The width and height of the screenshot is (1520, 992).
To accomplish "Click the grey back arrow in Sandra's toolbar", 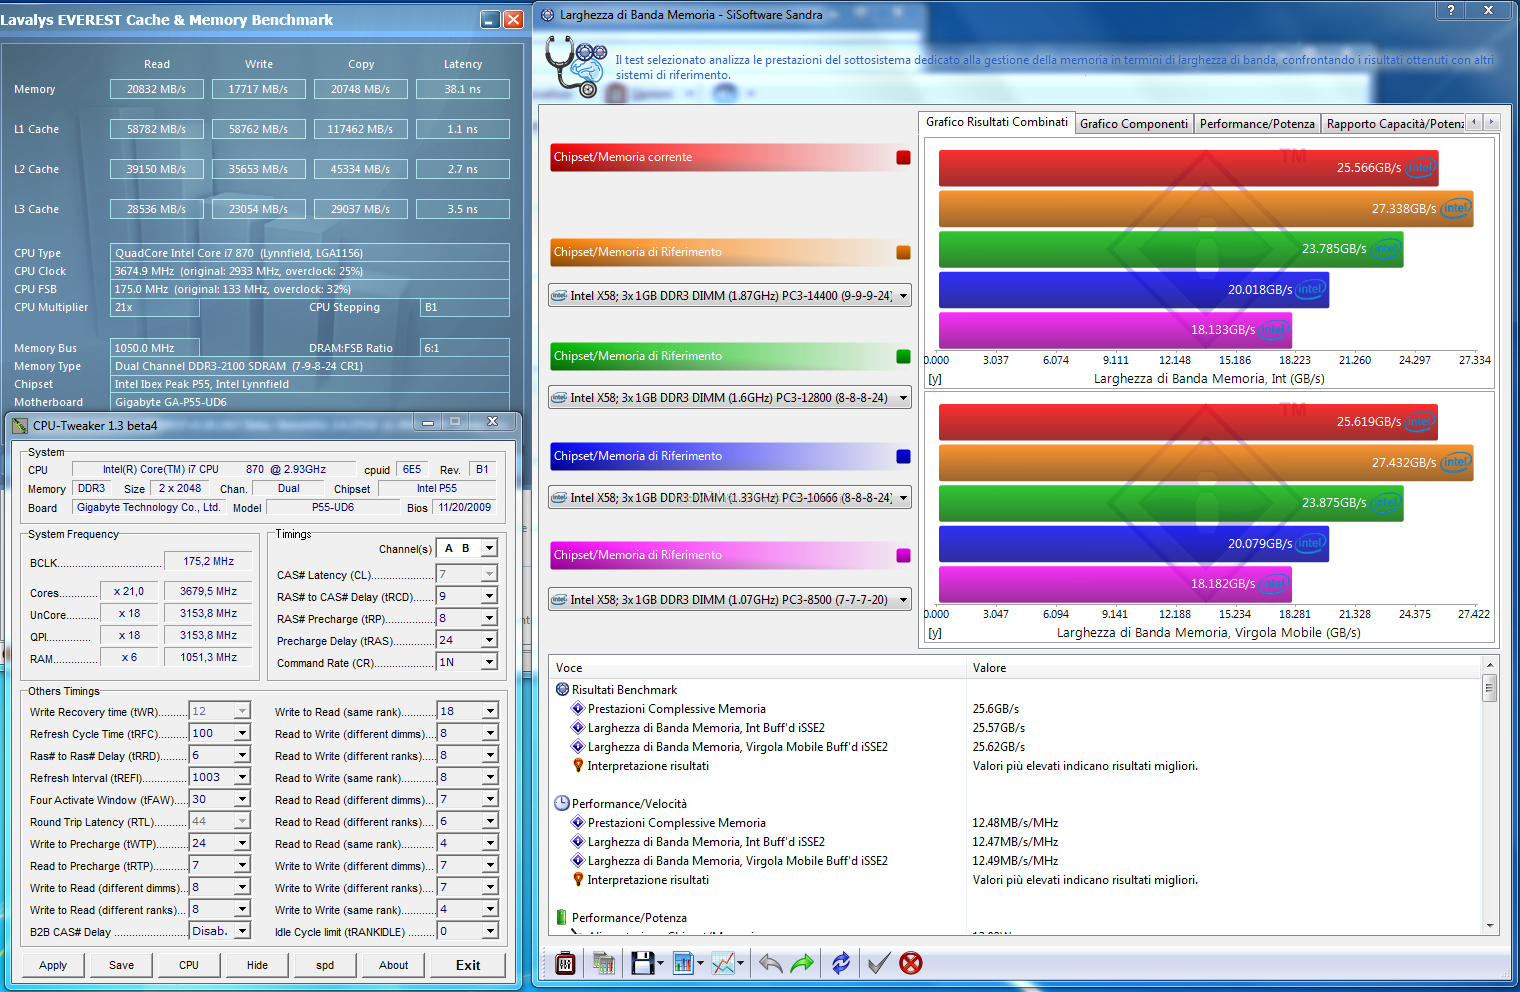I will 770,963.
